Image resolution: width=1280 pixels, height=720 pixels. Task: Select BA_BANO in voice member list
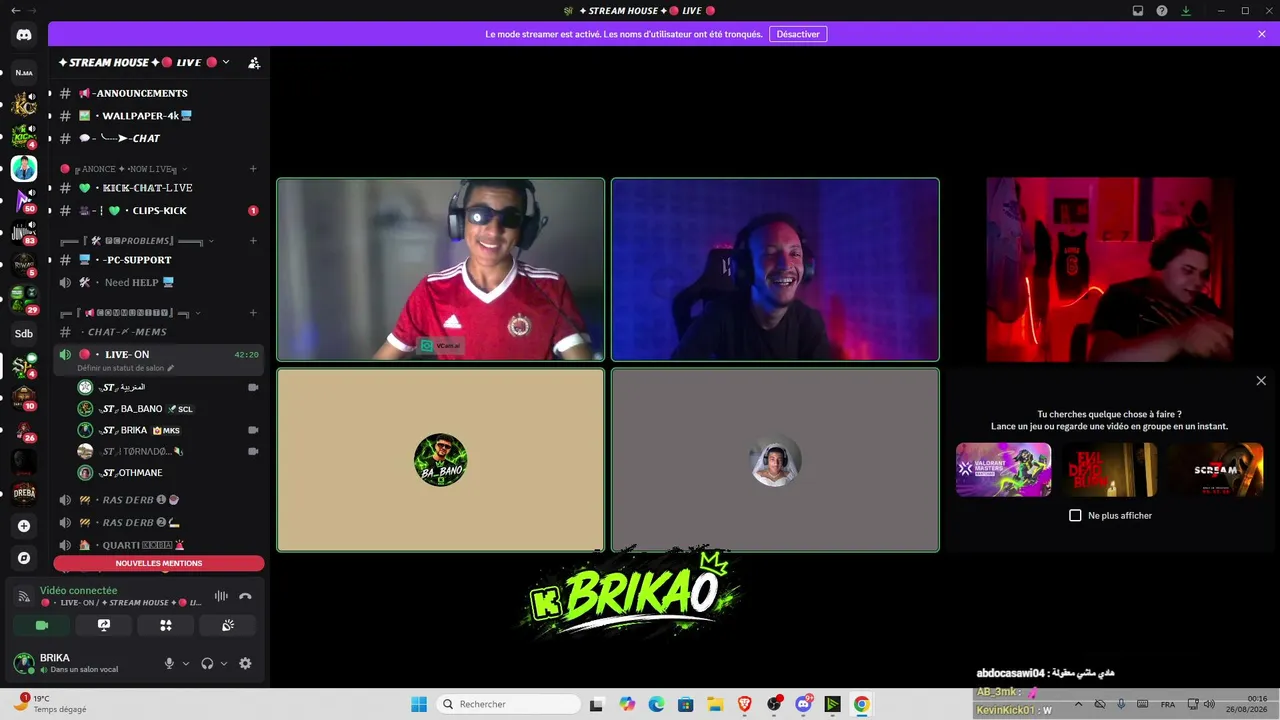coord(169,409)
